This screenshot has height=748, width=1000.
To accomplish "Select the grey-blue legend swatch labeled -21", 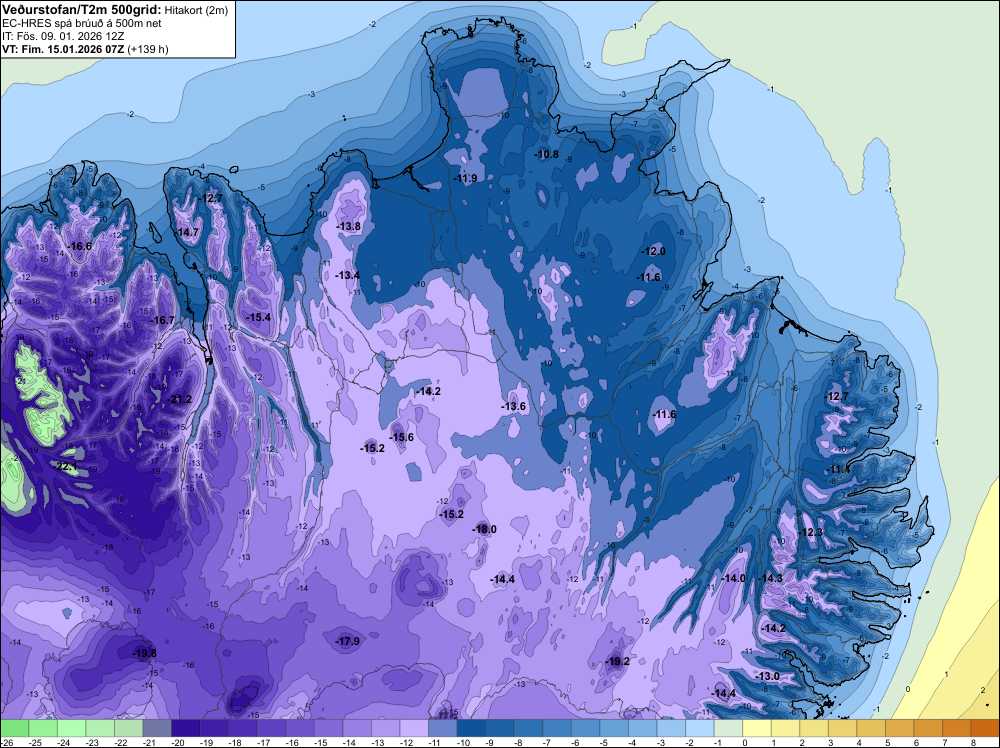I will (x=157, y=728).
